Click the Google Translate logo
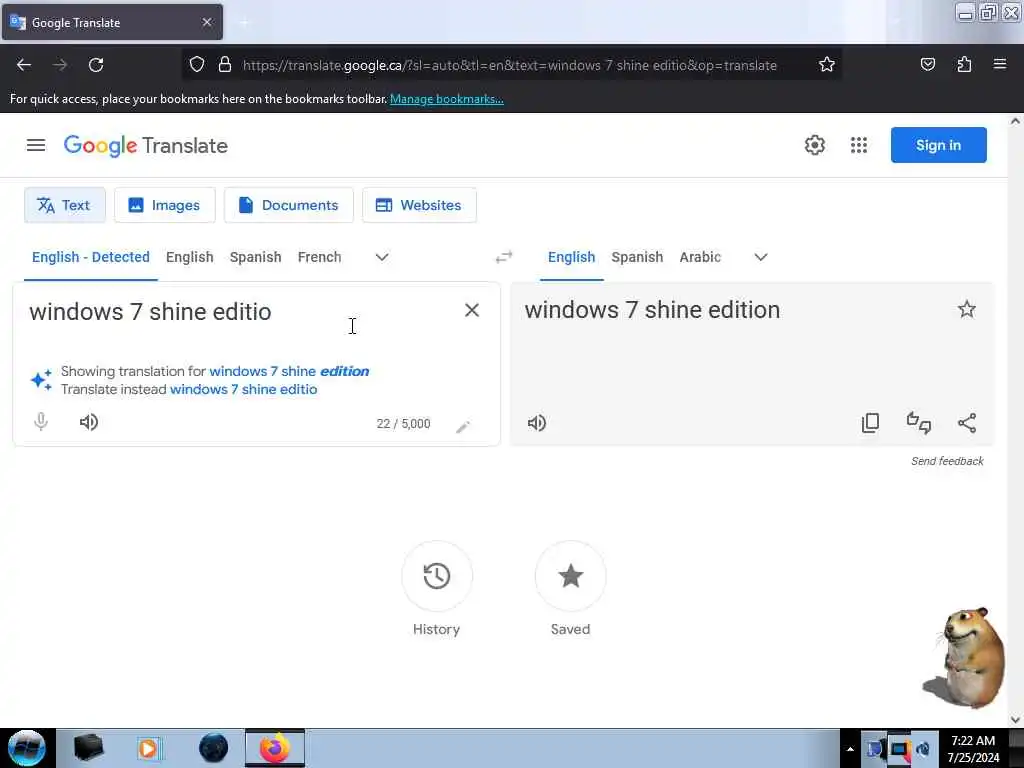 coord(146,146)
